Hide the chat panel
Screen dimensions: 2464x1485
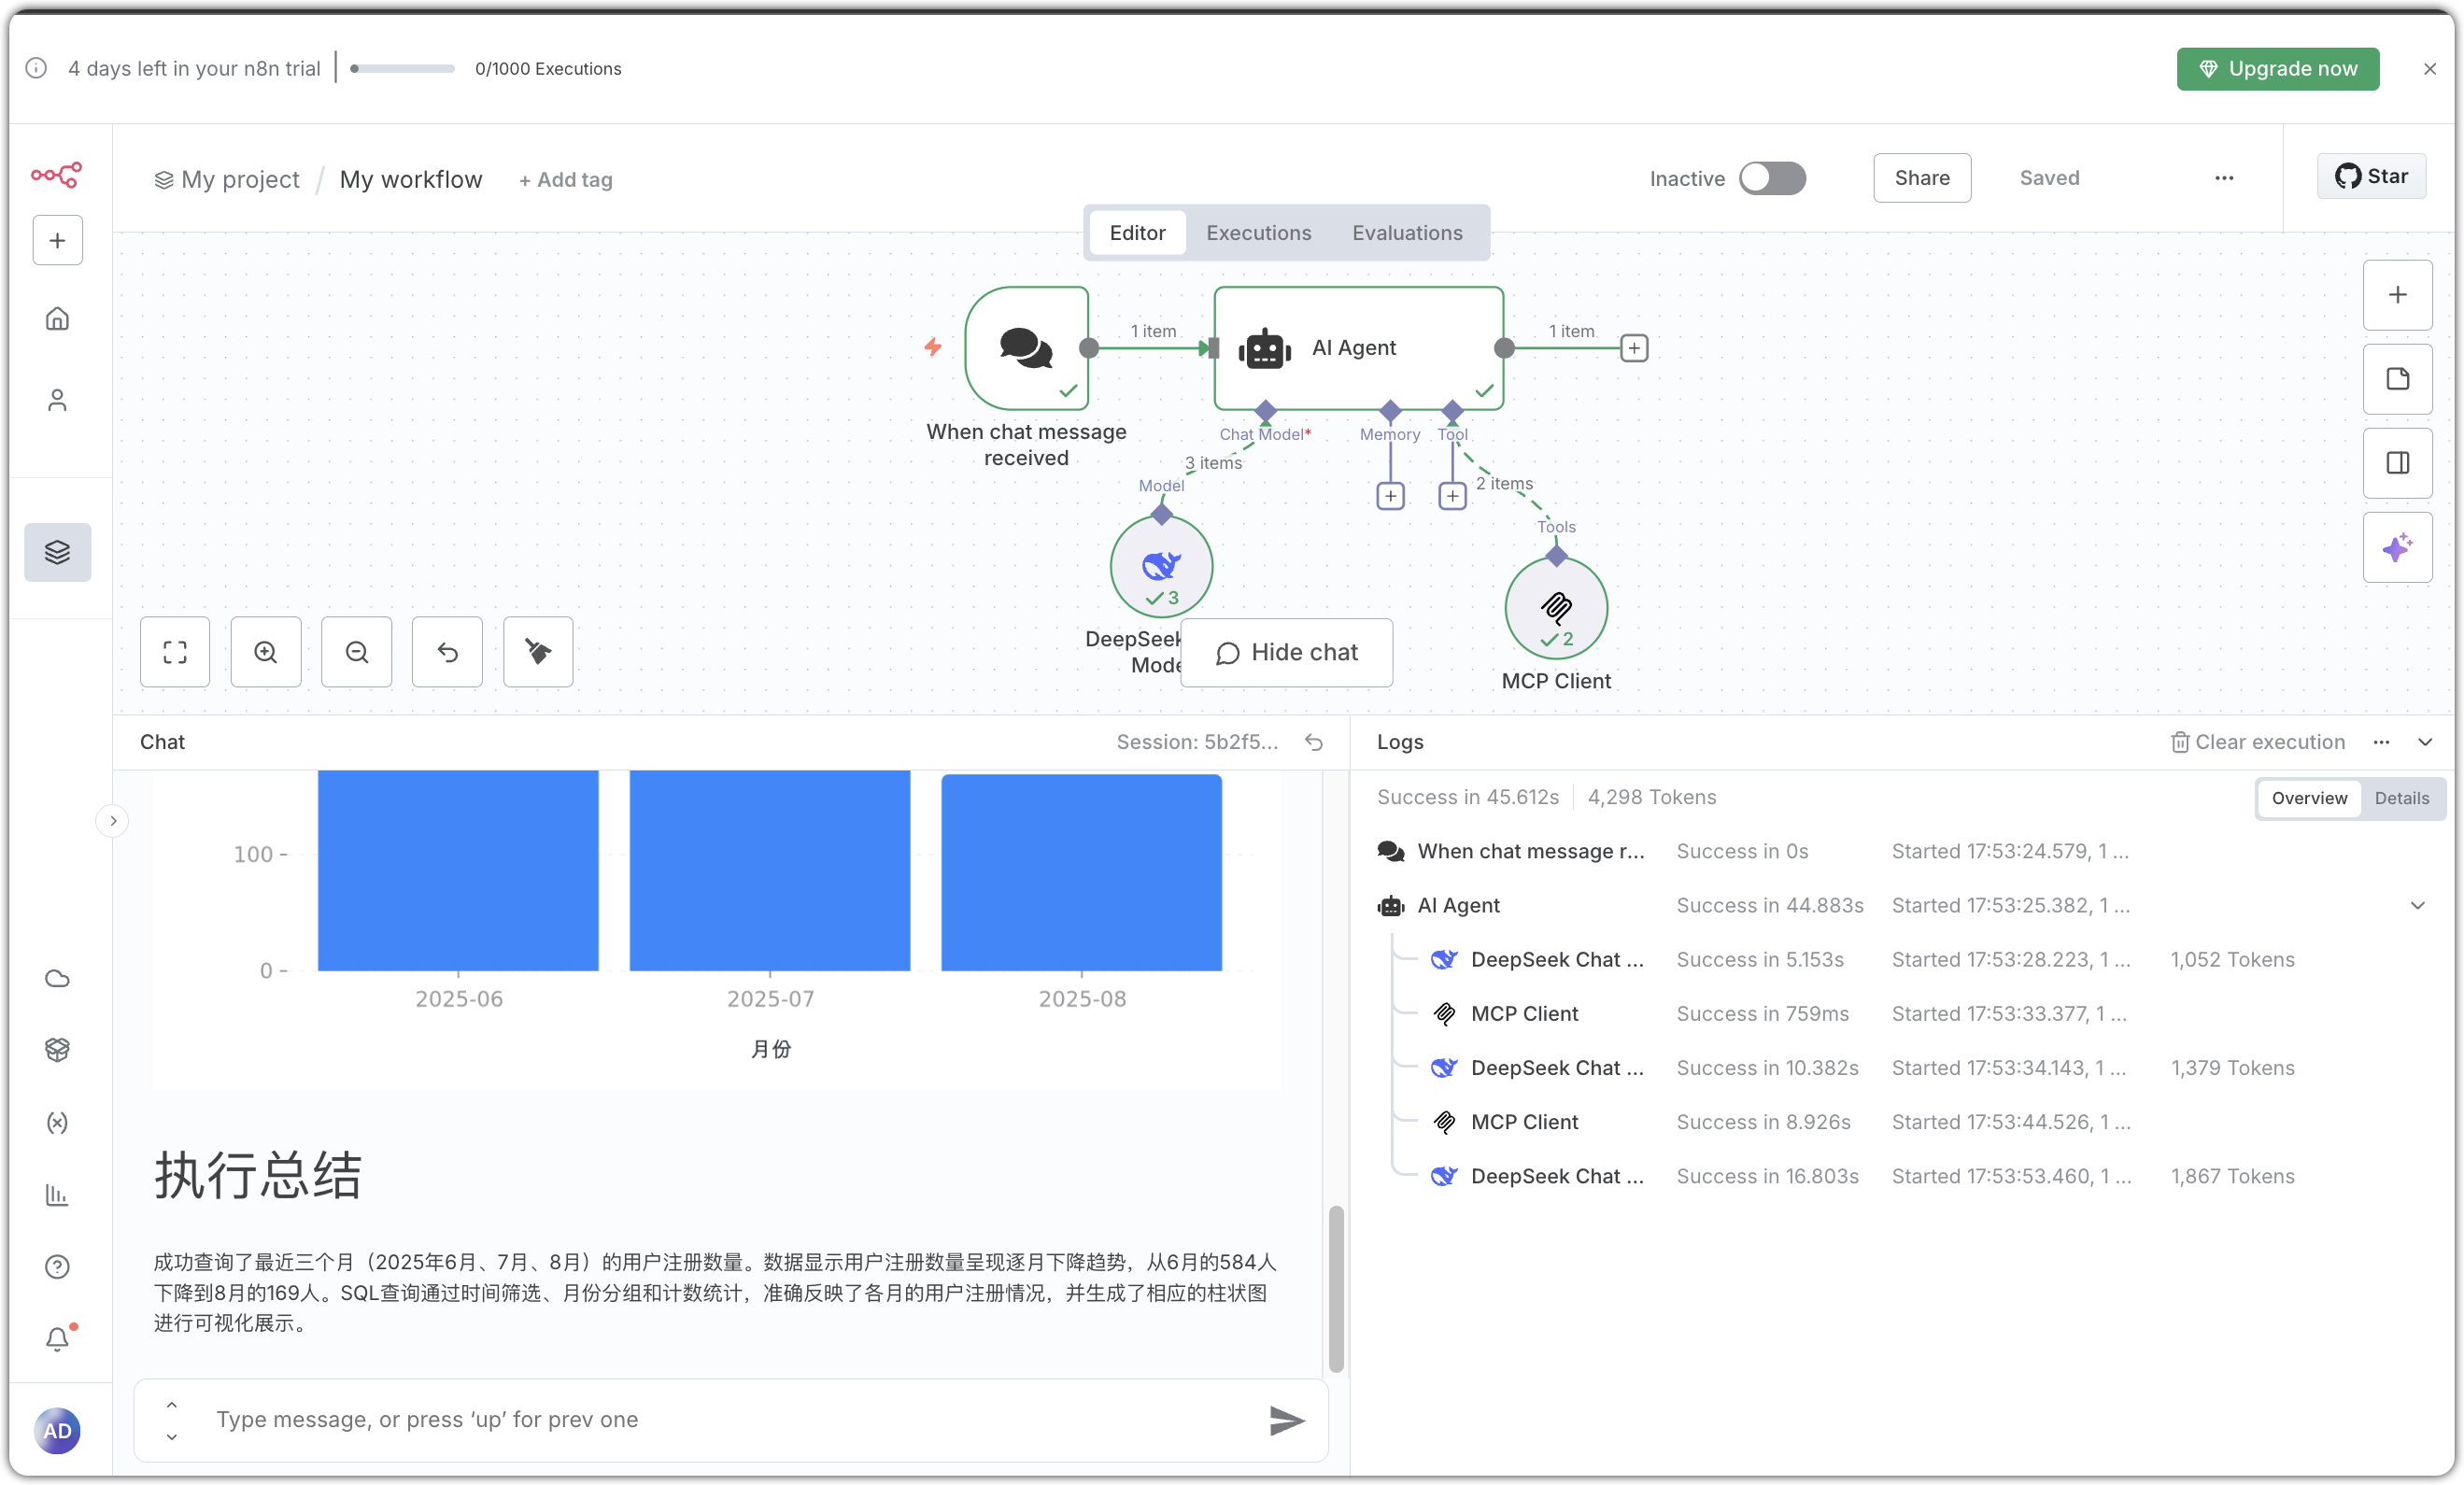[x=1286, y=652]
